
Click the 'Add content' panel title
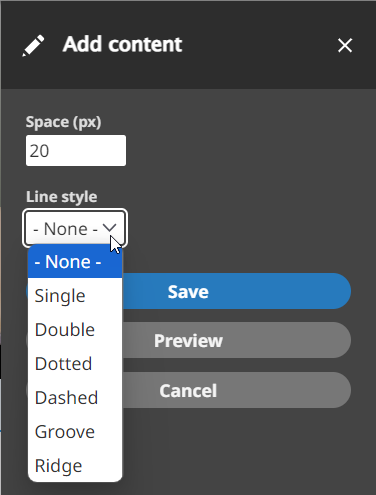pyautogui.click(x=123, y=44)
